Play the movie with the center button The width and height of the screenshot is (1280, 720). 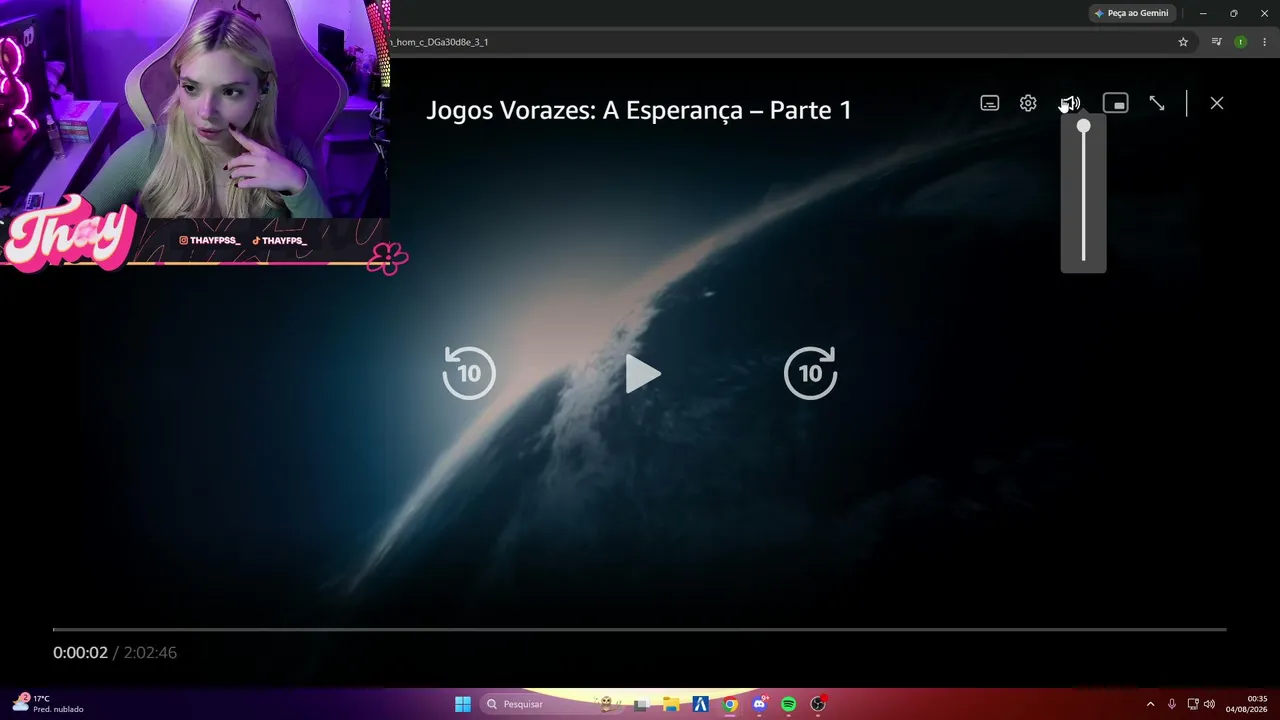tap(641, 374)
